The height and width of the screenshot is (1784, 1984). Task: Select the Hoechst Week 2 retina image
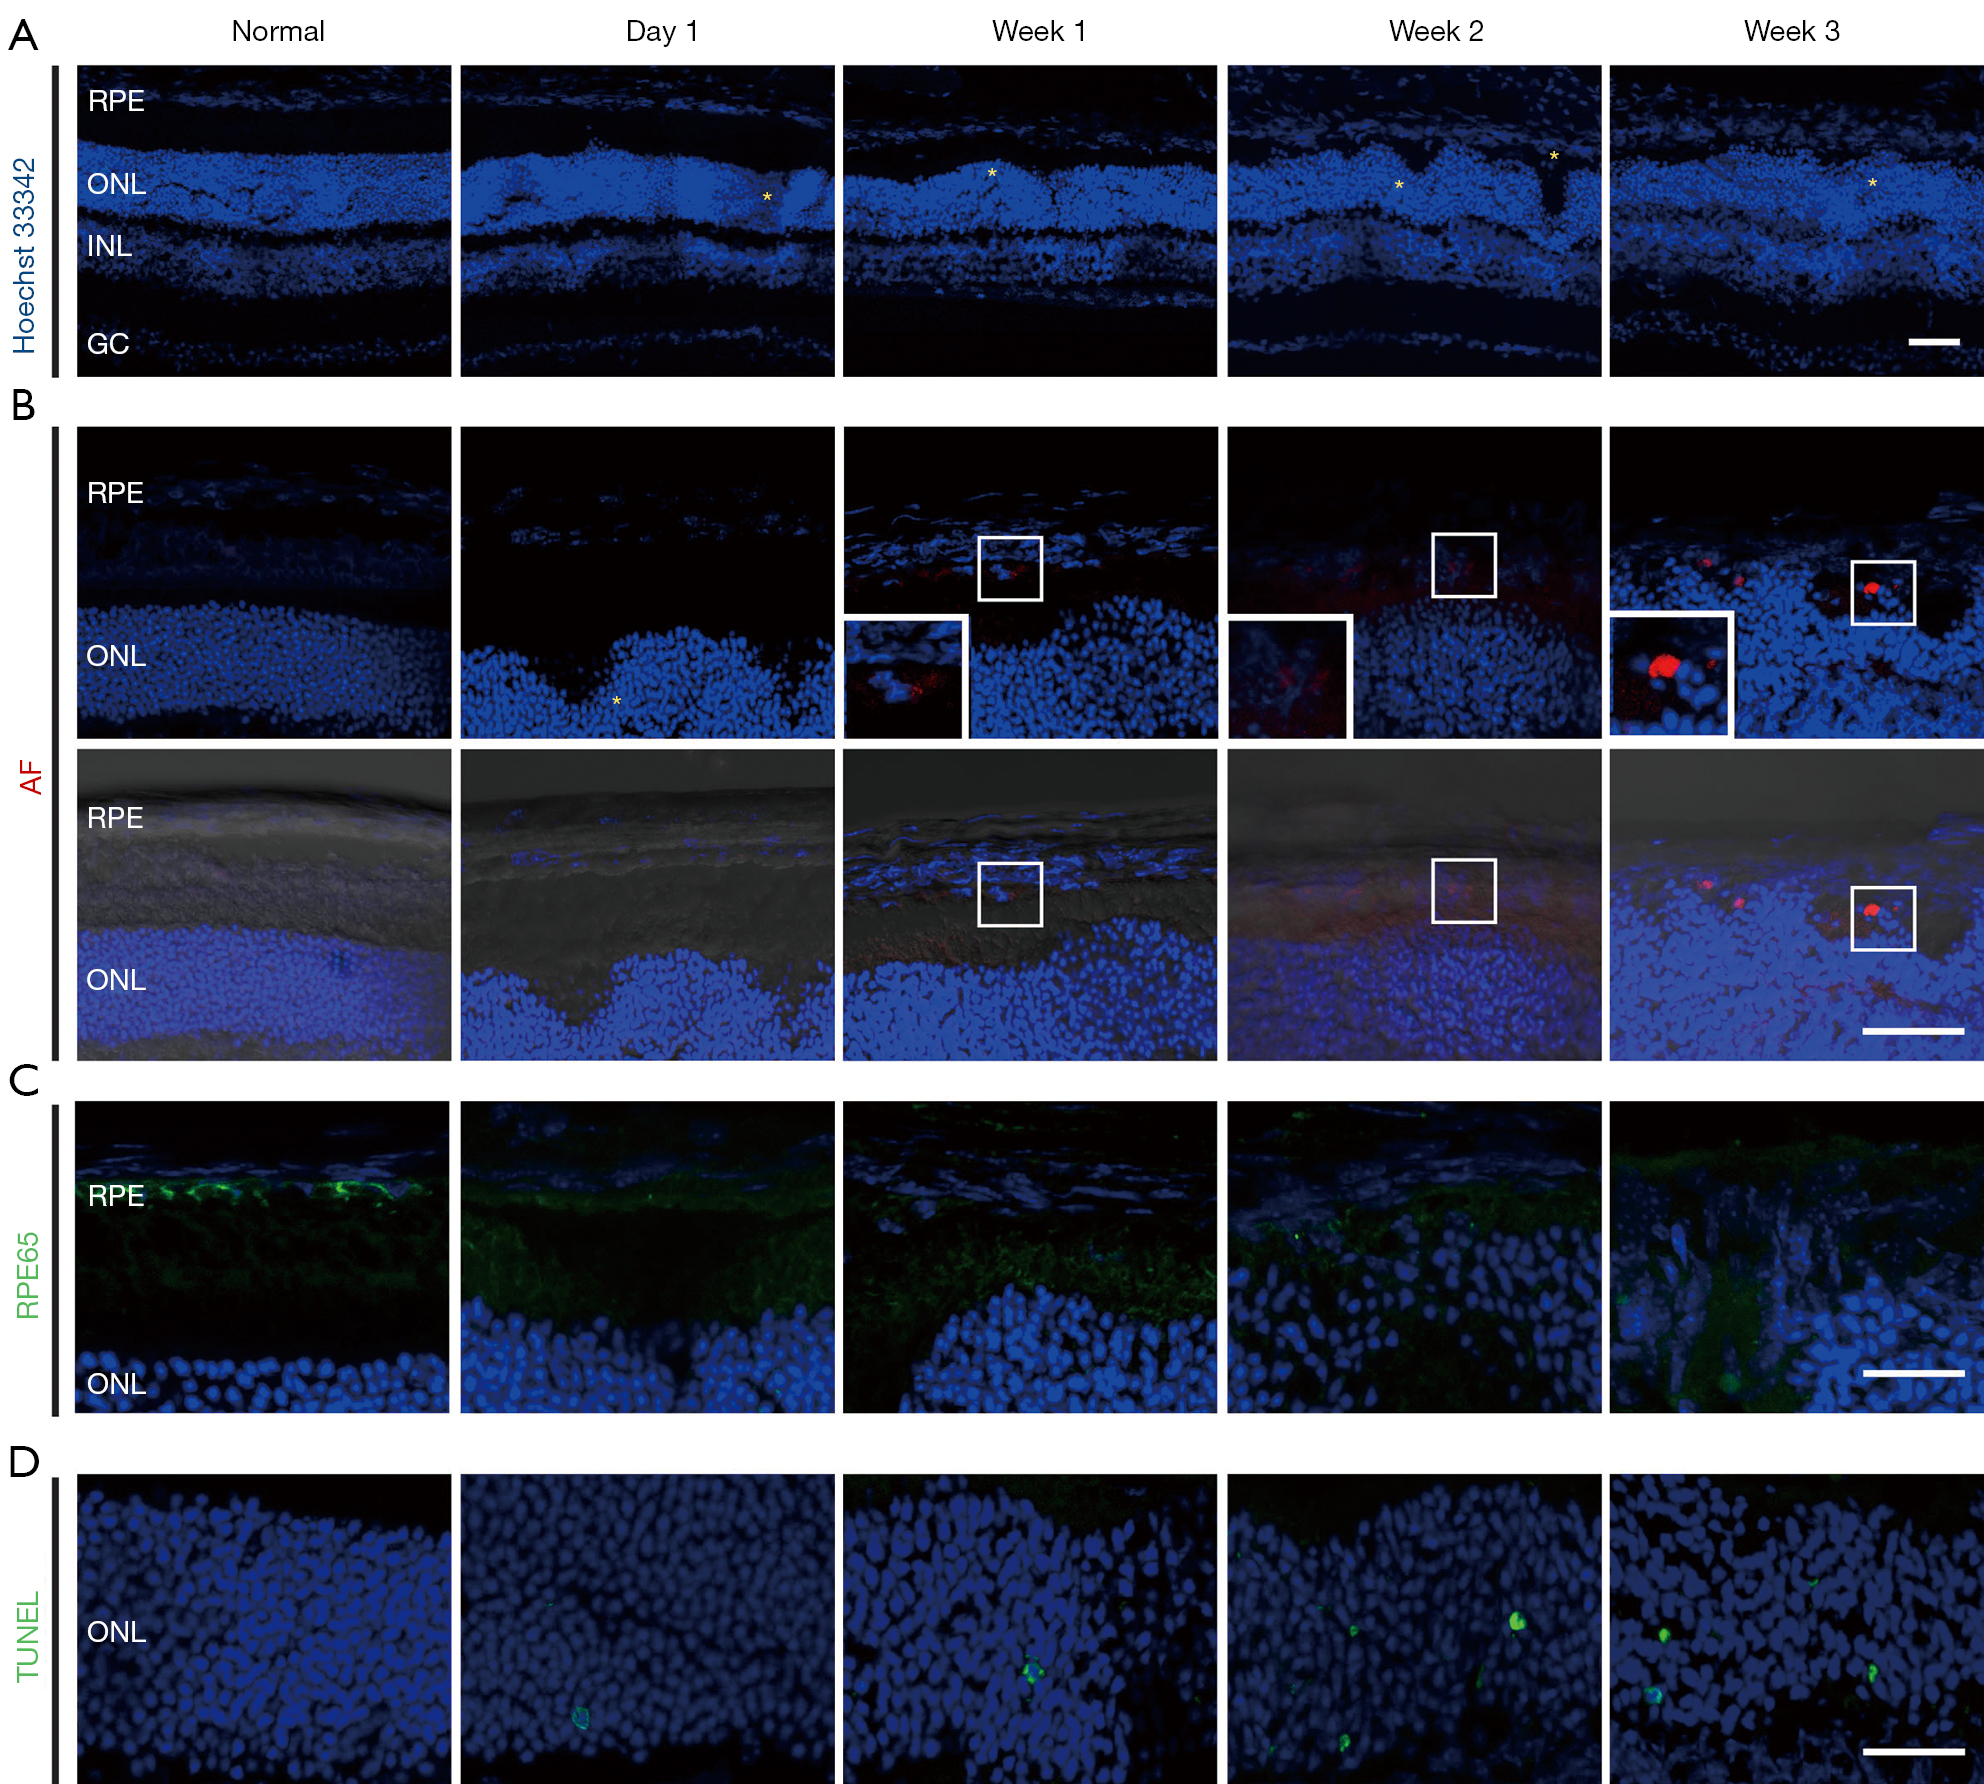1414,221
